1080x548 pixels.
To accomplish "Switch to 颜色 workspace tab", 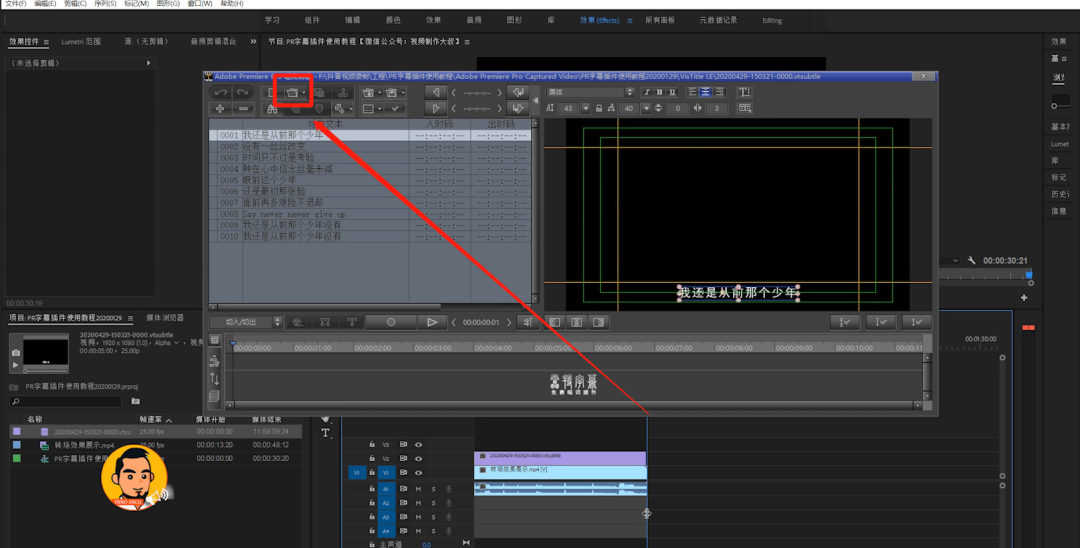I will click(393, 20).
